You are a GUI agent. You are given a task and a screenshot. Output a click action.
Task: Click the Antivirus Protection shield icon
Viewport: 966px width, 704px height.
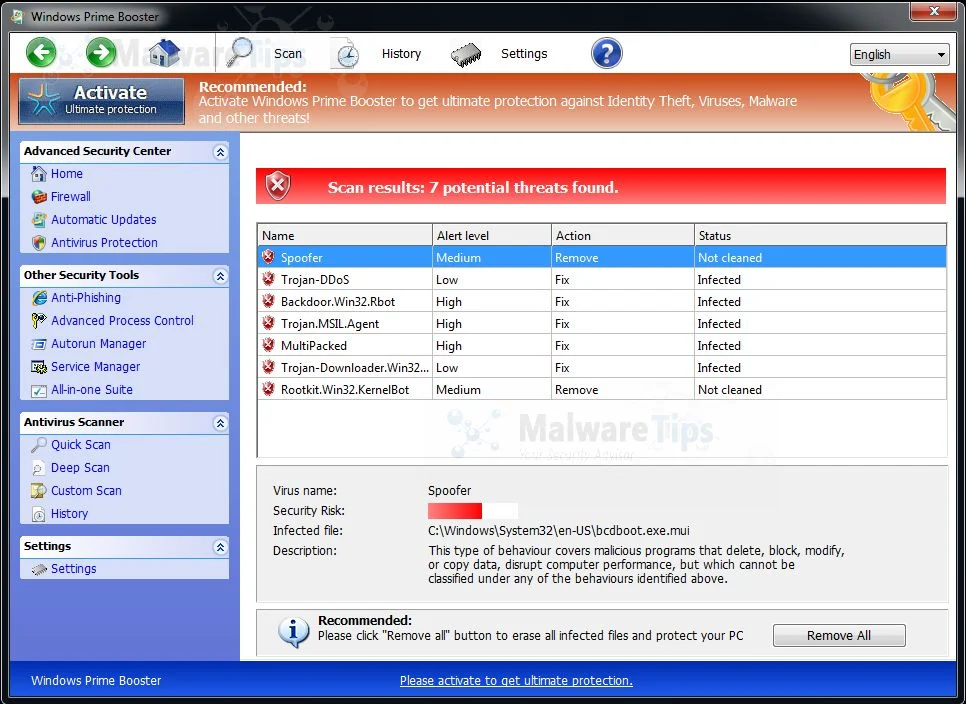coord(39,243)
